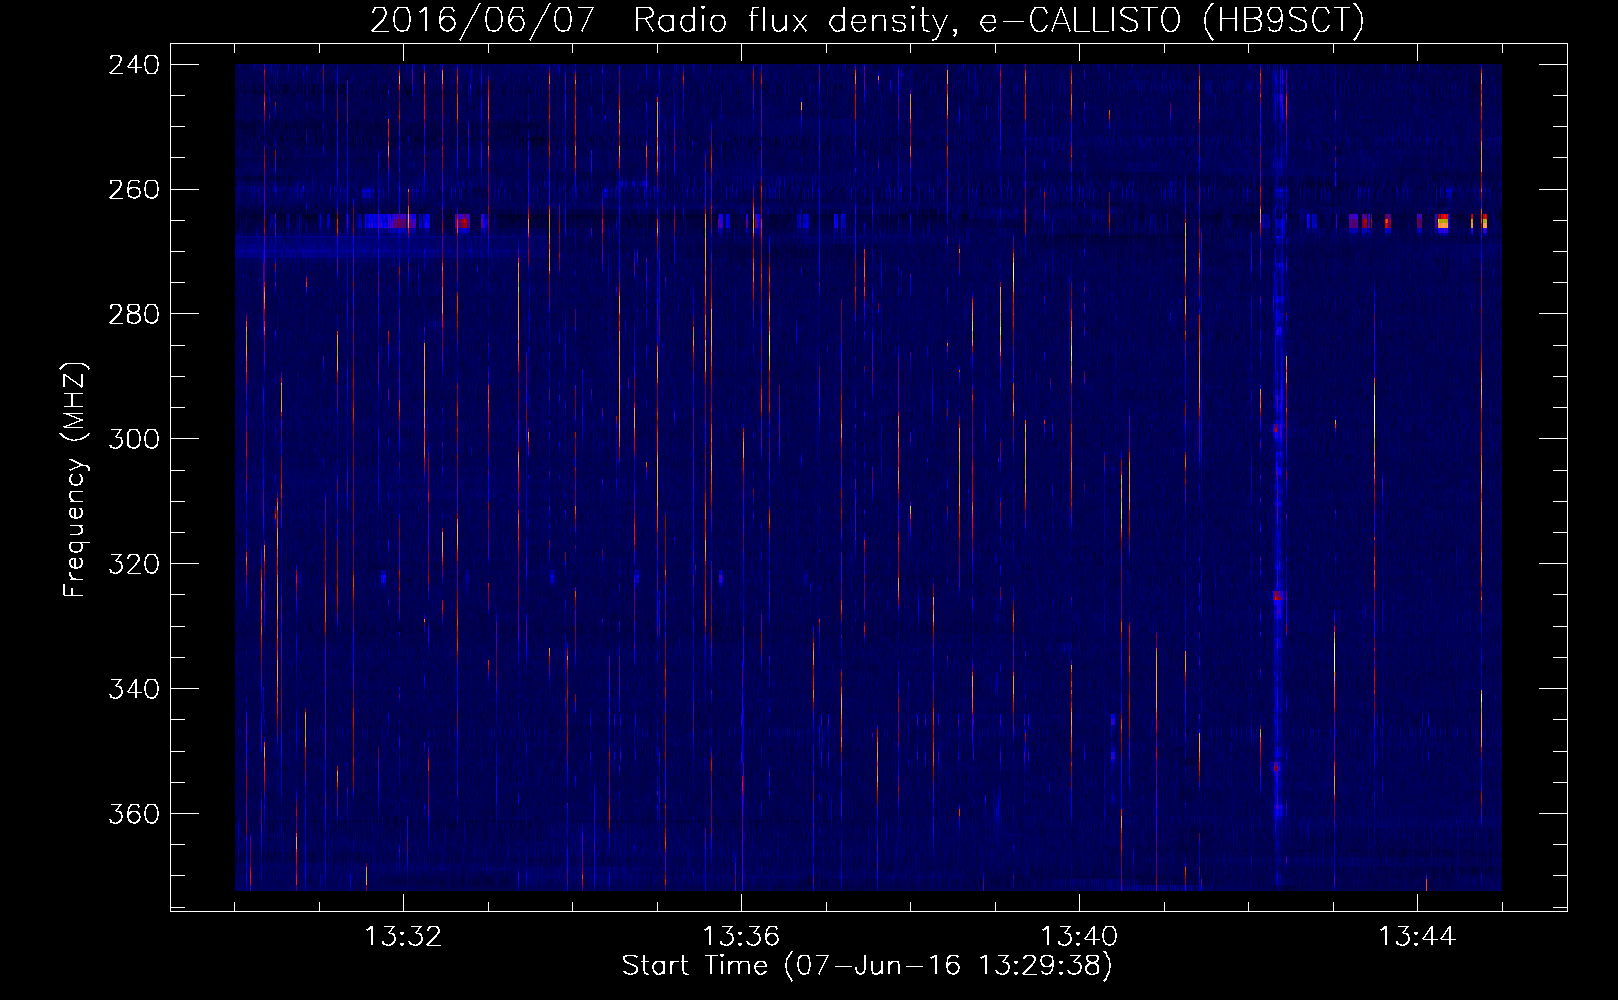The width and height of the screenshot is (1618, 1000).
Task: Click the 13:40 time tick label
Action: pos(1079,937)
